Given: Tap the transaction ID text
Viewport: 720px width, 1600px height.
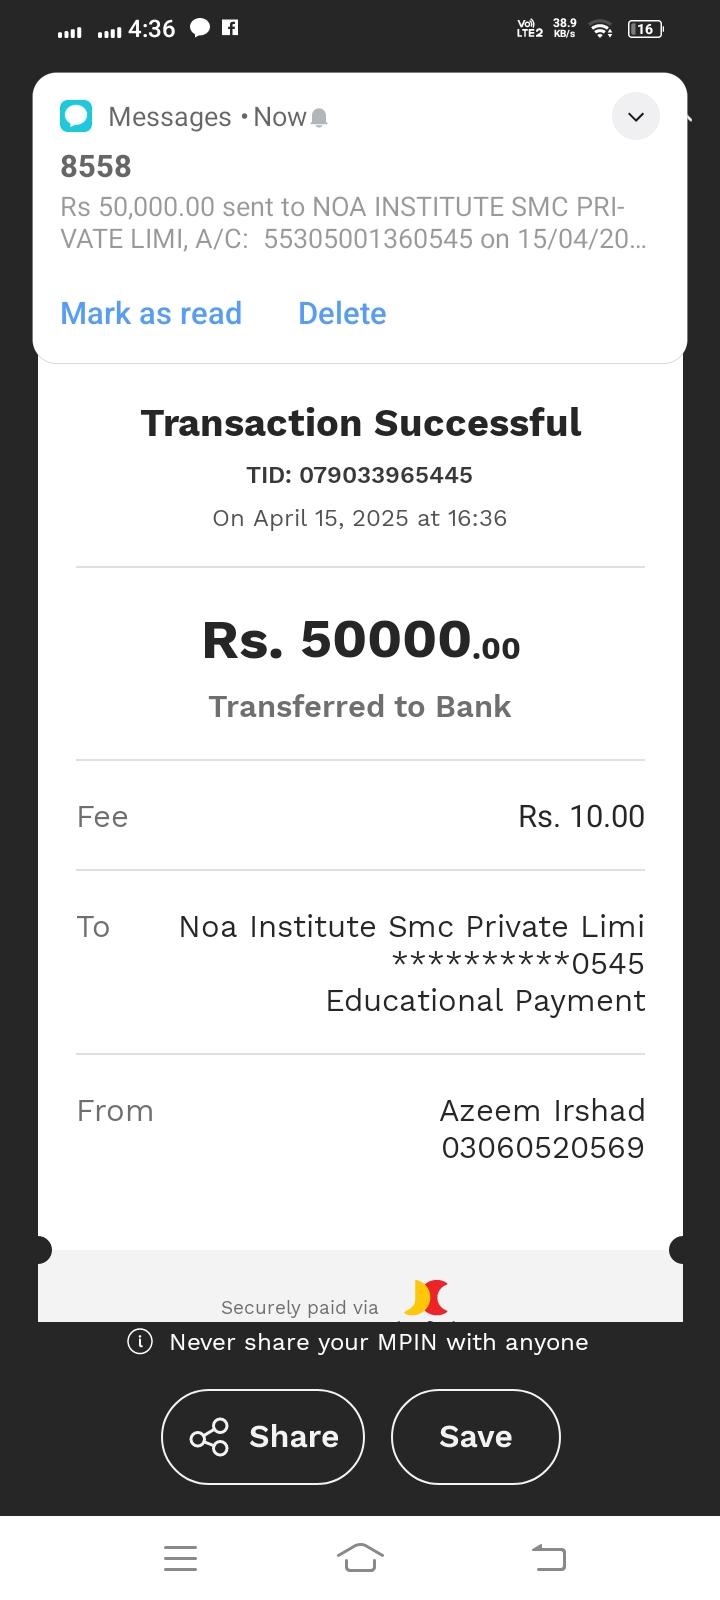Looking at the screenshot, I should (x=360, y=475).
